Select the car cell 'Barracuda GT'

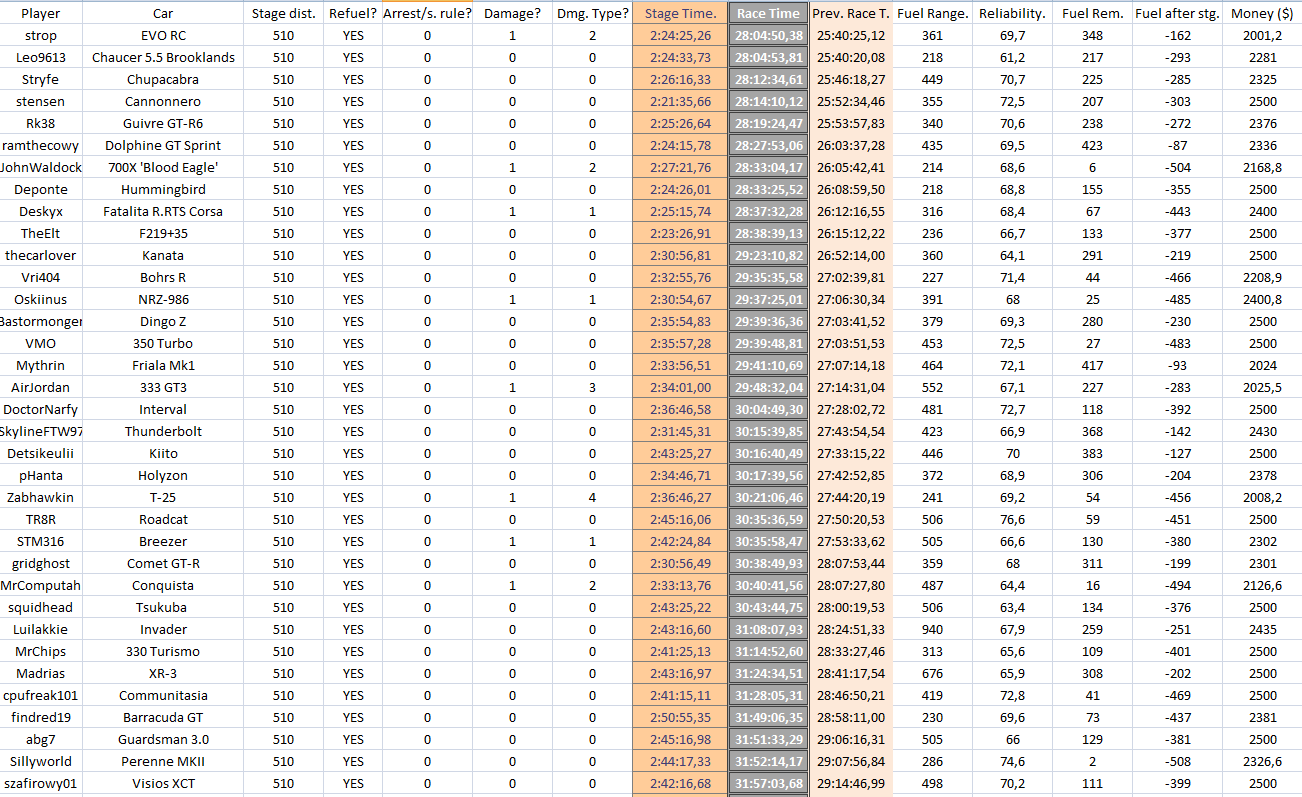pyautogui.click(x=163, y=717)
